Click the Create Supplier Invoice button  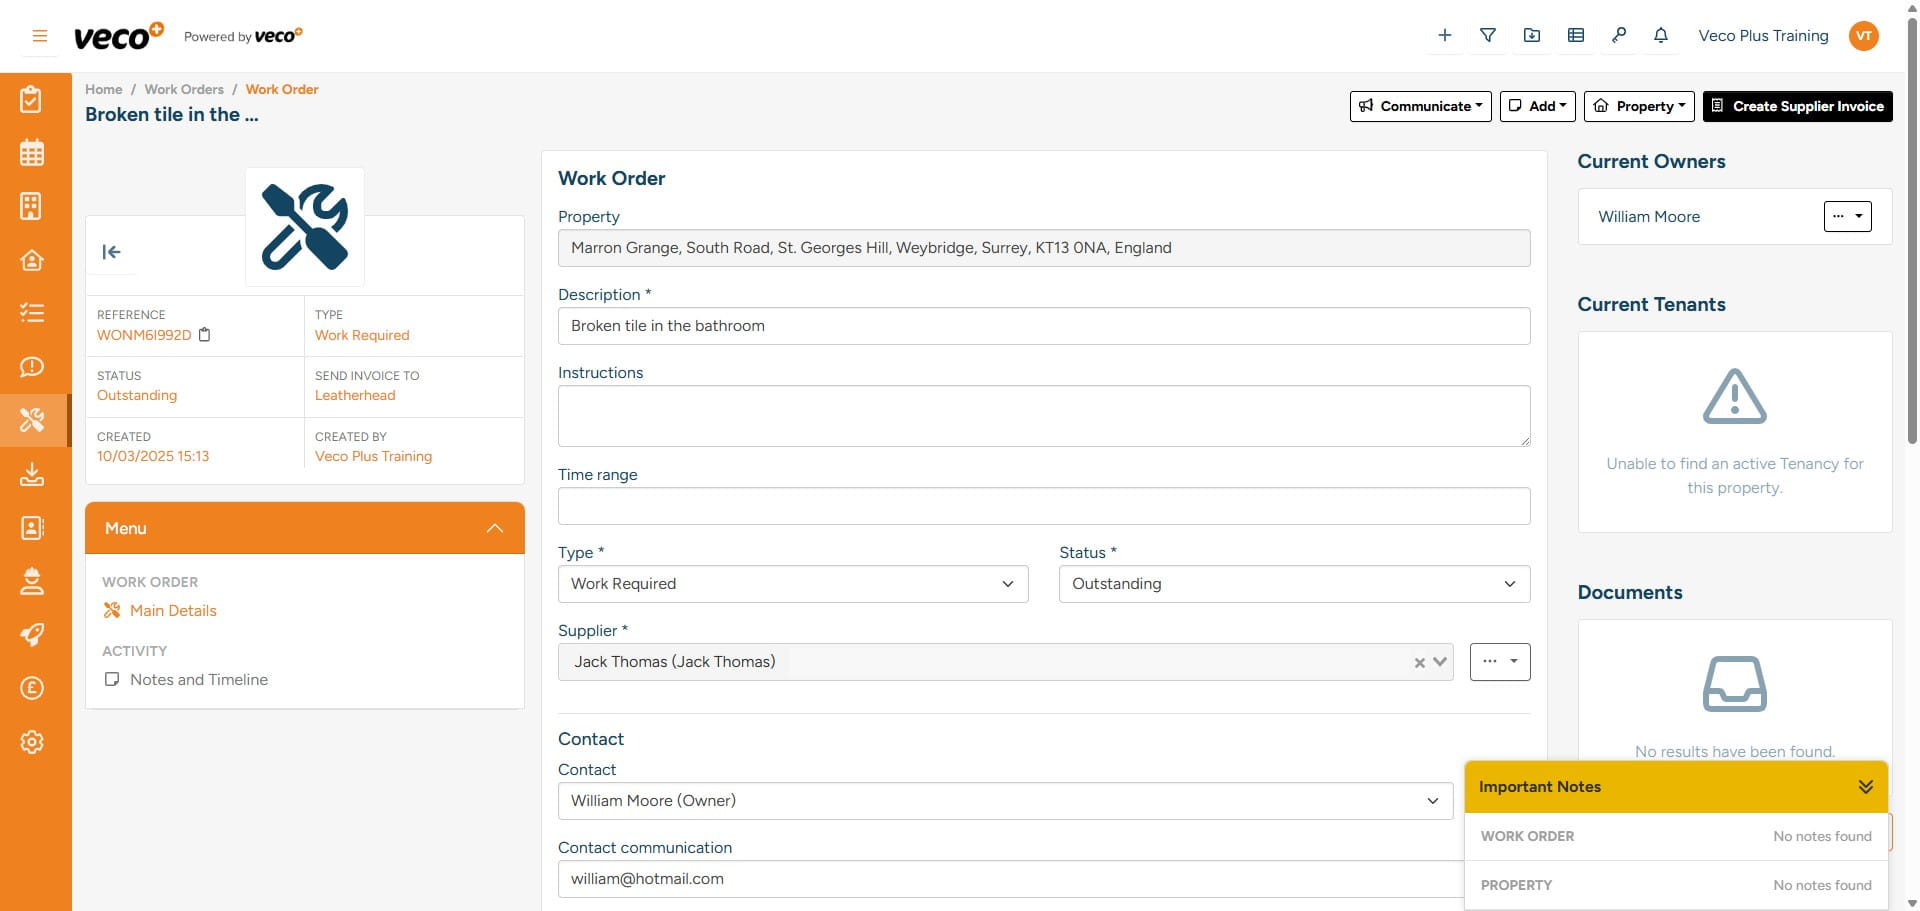1797,106
